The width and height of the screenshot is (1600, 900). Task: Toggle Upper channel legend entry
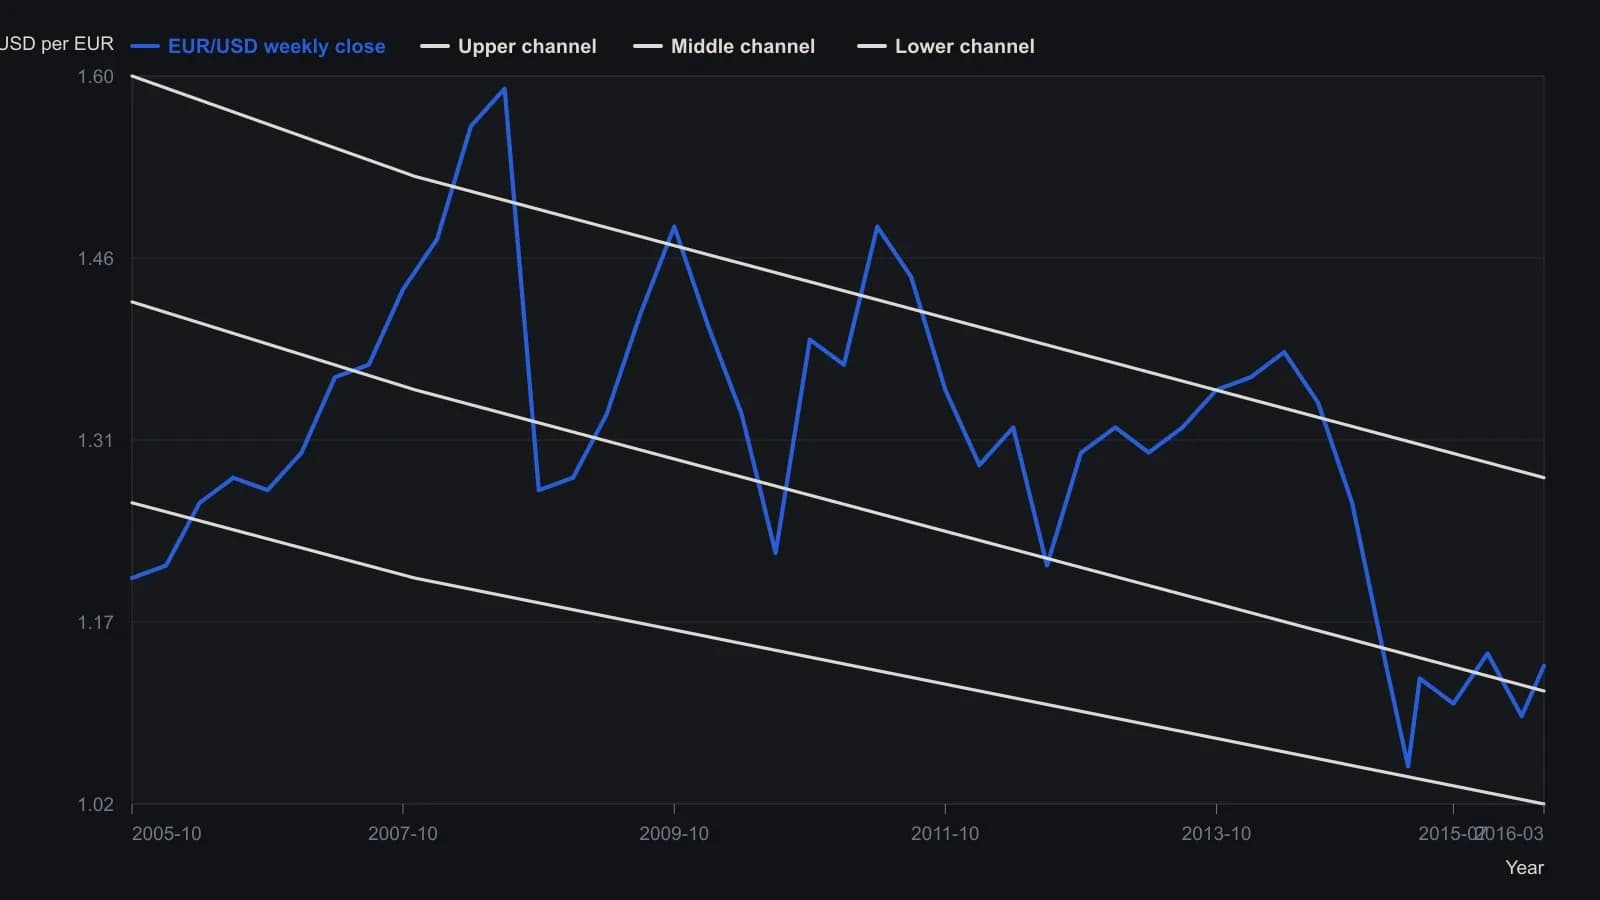pos(508,46)
